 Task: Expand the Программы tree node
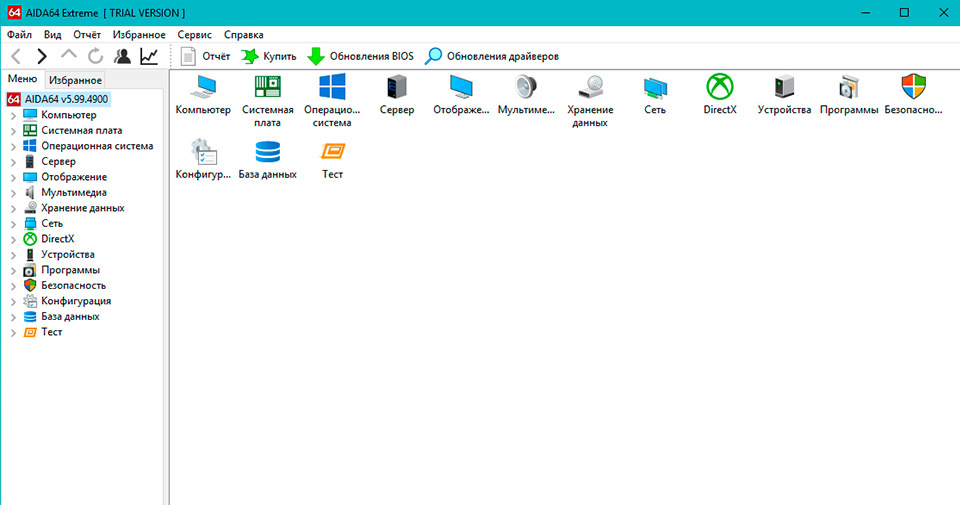13,270
